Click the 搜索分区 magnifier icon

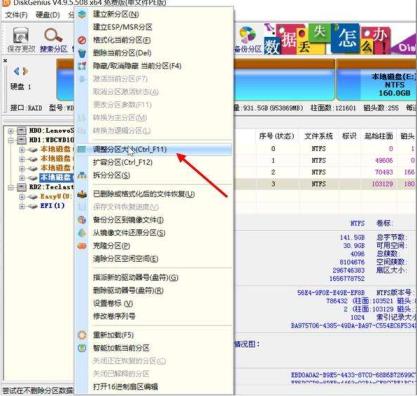point(53,35)
